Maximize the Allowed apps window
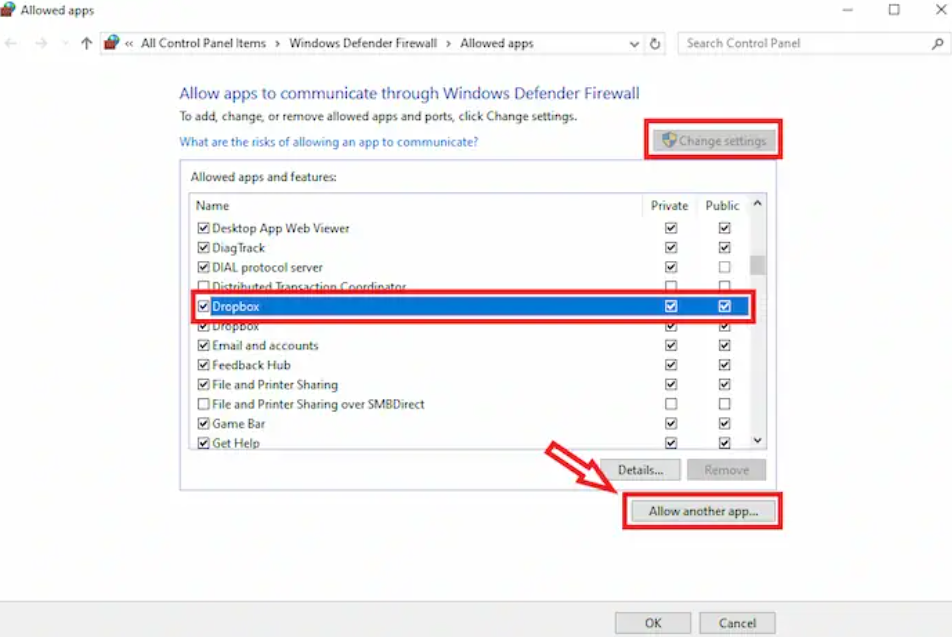Screen dimensions: 952x637 (x=894, y=10)
